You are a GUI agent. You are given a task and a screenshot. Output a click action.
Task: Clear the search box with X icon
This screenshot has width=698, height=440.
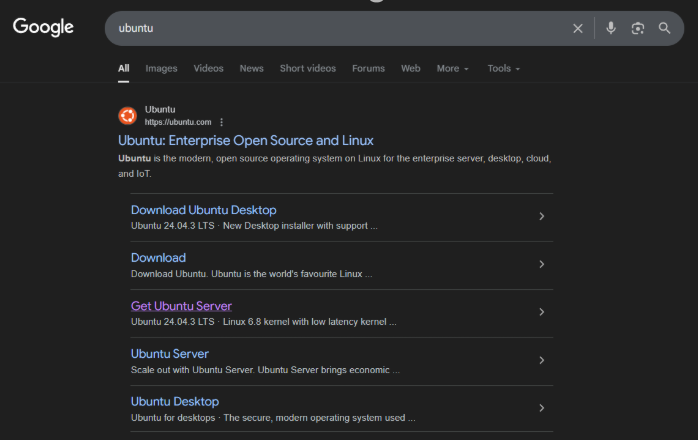pyautogui.click(x=578, y=29)
